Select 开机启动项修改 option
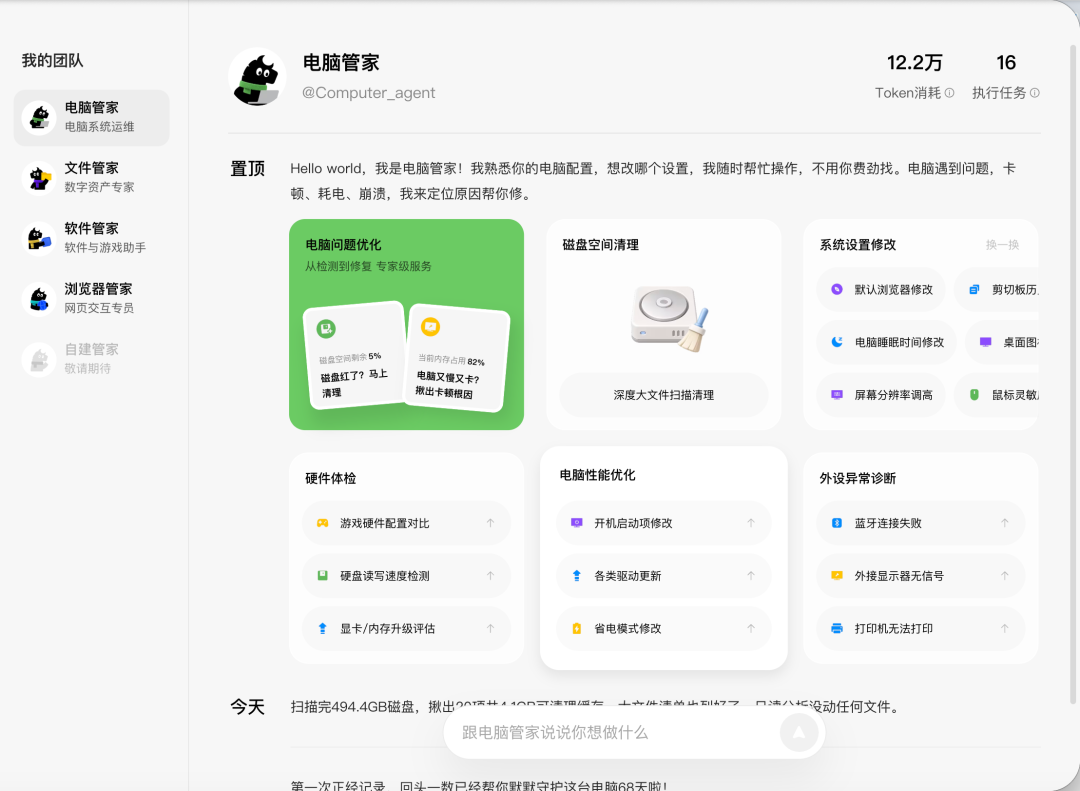 [663, 523]
